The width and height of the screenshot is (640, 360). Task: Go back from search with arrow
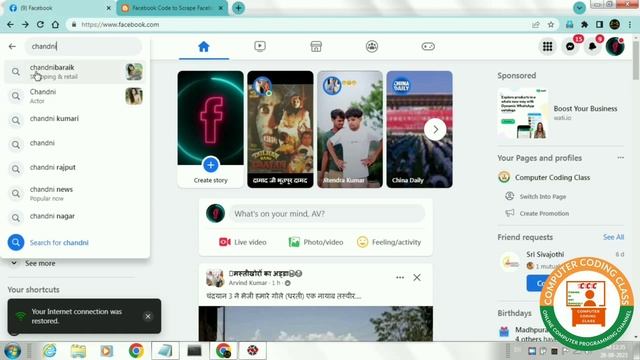click(x=12, y=47)
